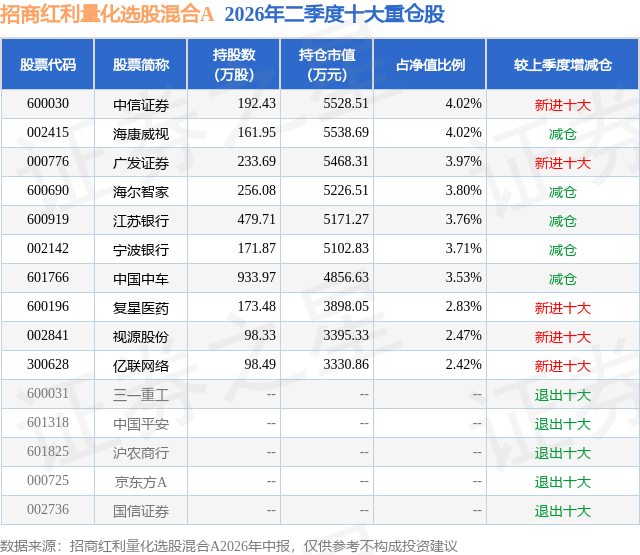Click the 占净值比例 column header

(x=430, y=64)
